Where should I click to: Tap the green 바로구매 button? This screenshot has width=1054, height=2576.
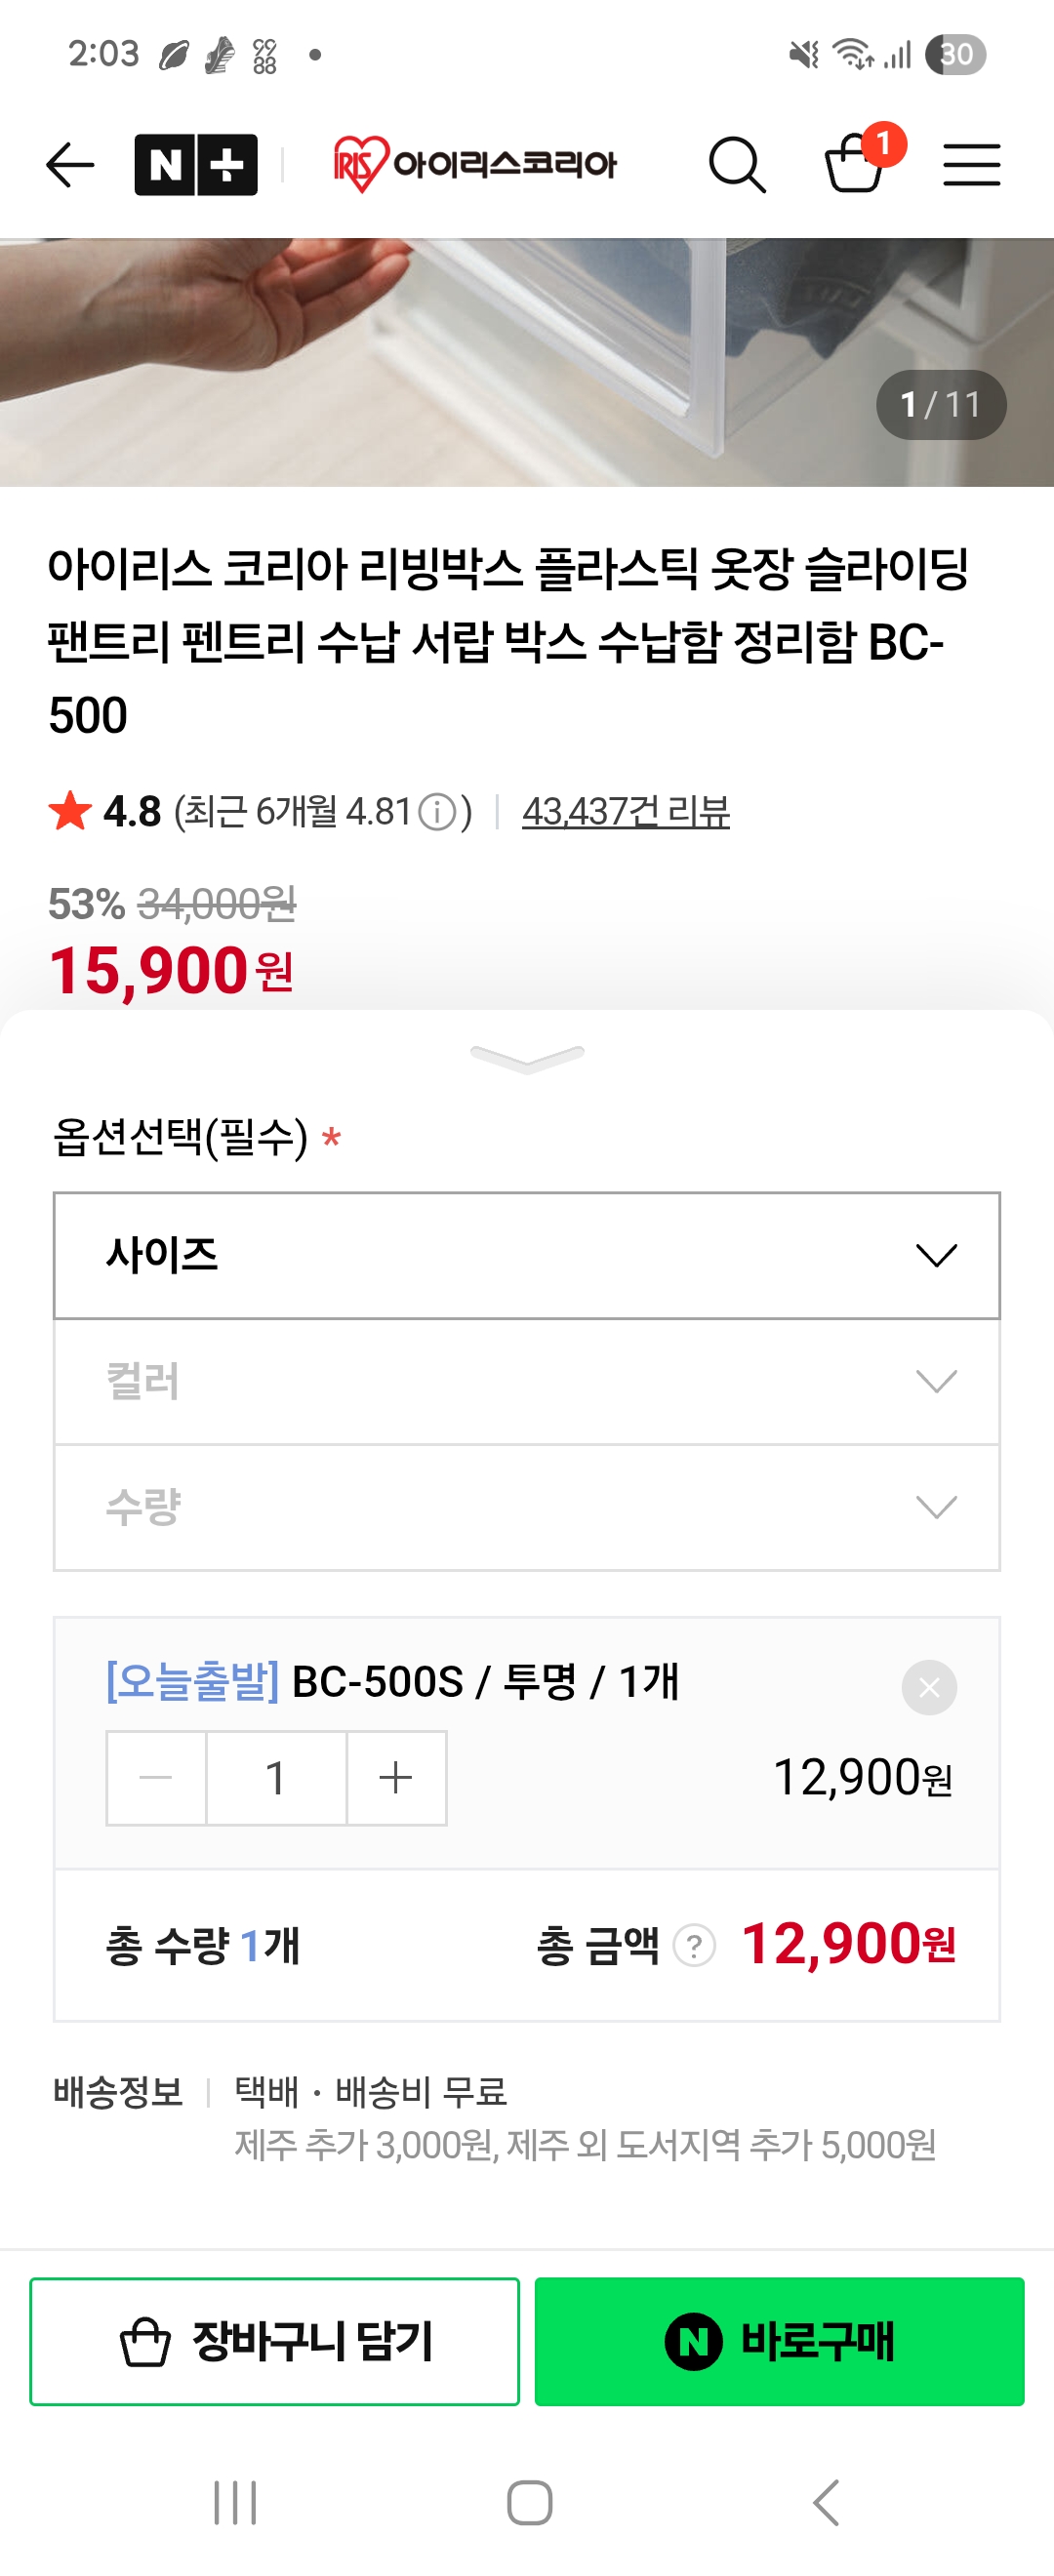779,2341
